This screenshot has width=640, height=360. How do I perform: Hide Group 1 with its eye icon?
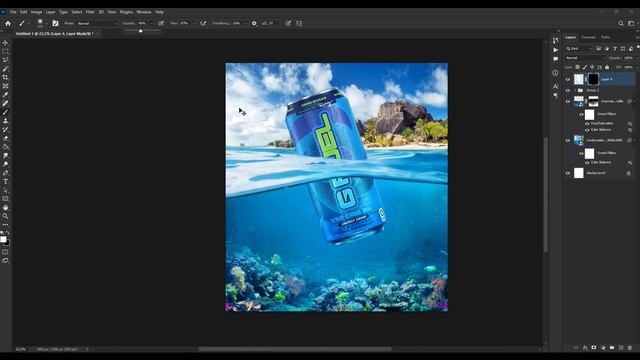click(x=568, y=90)
